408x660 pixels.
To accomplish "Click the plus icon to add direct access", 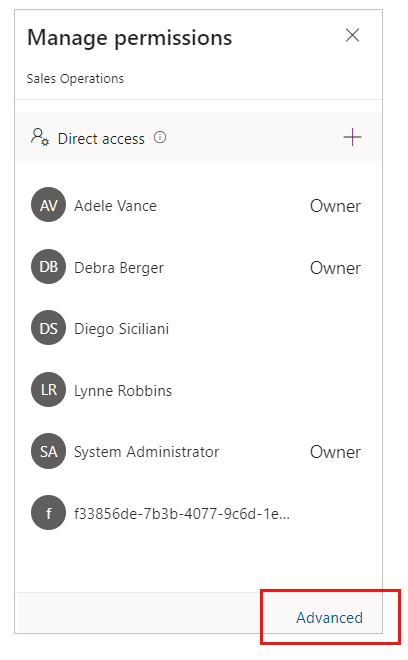I will [x=352, y=137].
